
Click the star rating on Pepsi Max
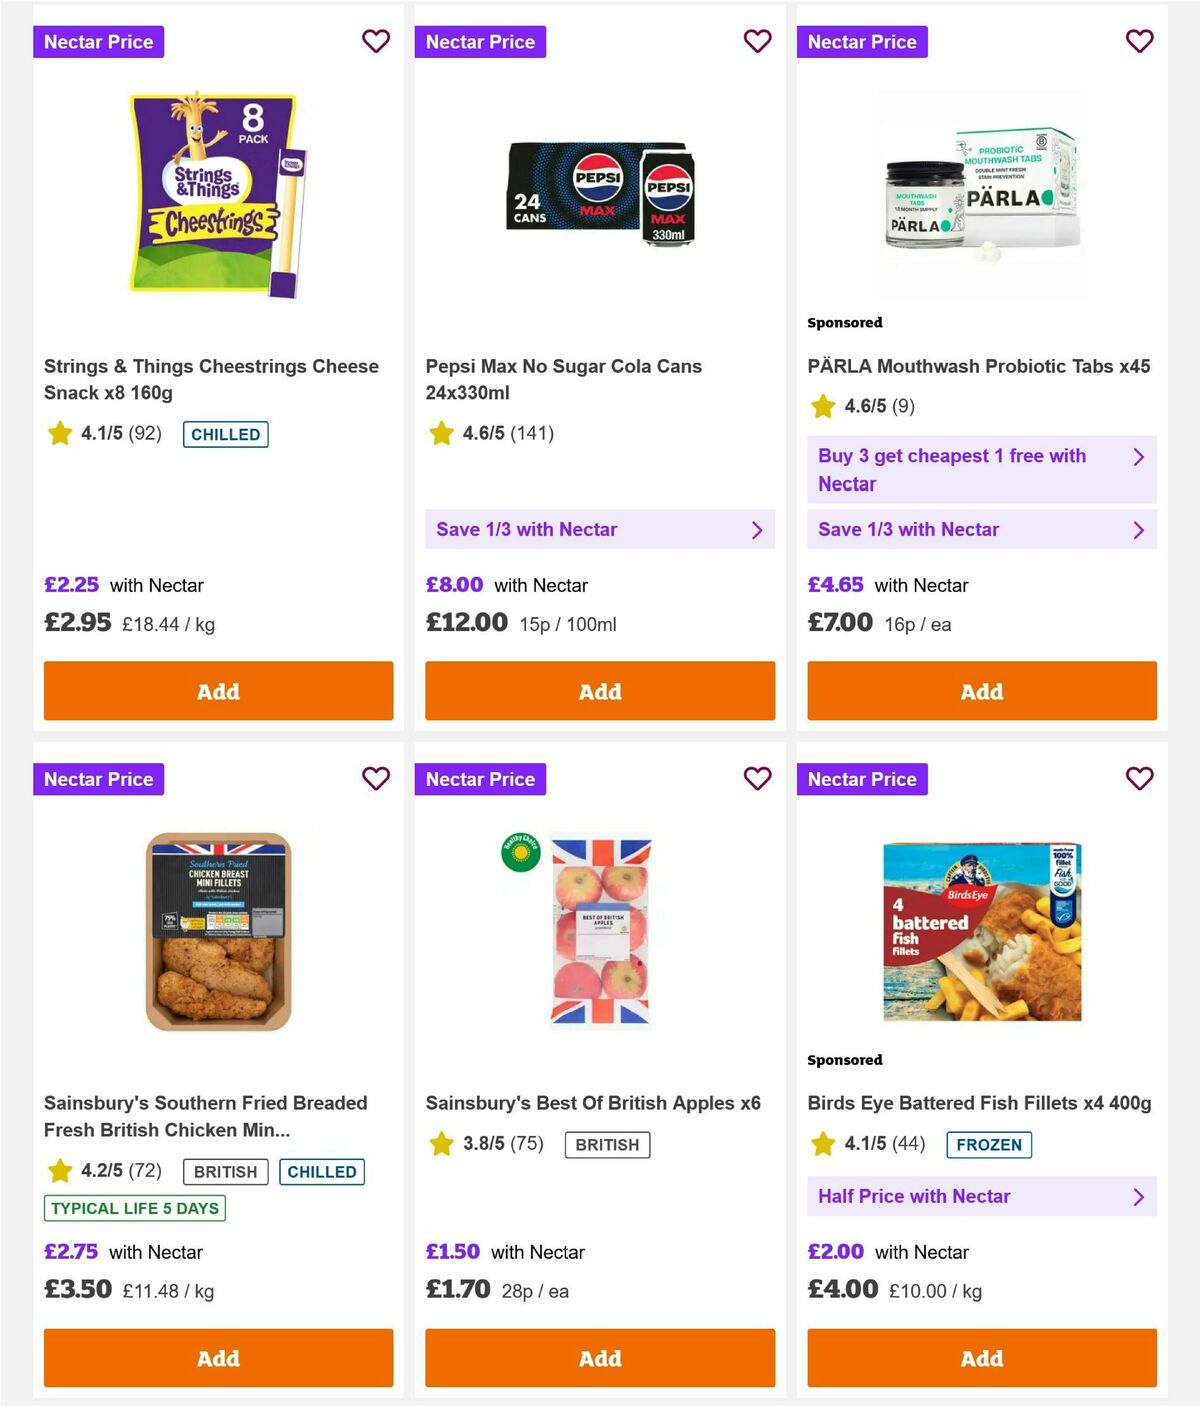click(x=442, y=434)
